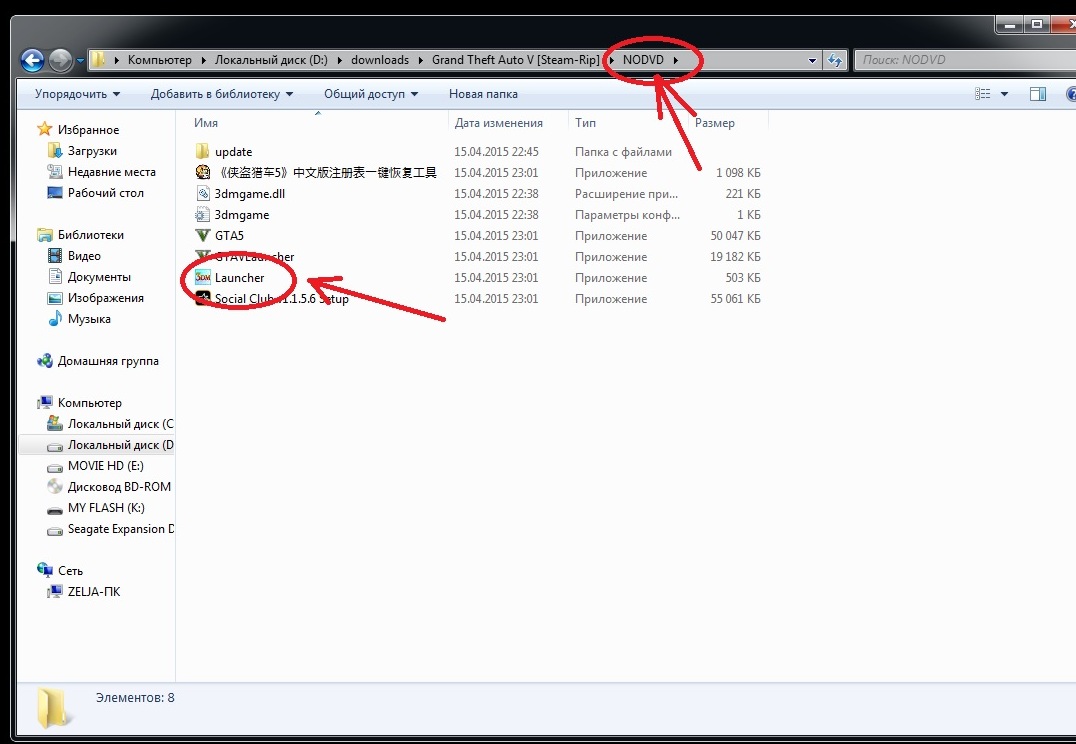Click the folder icon in details pane
The width and height of the screenshot is (1076, 744).
tap(54, 707)
